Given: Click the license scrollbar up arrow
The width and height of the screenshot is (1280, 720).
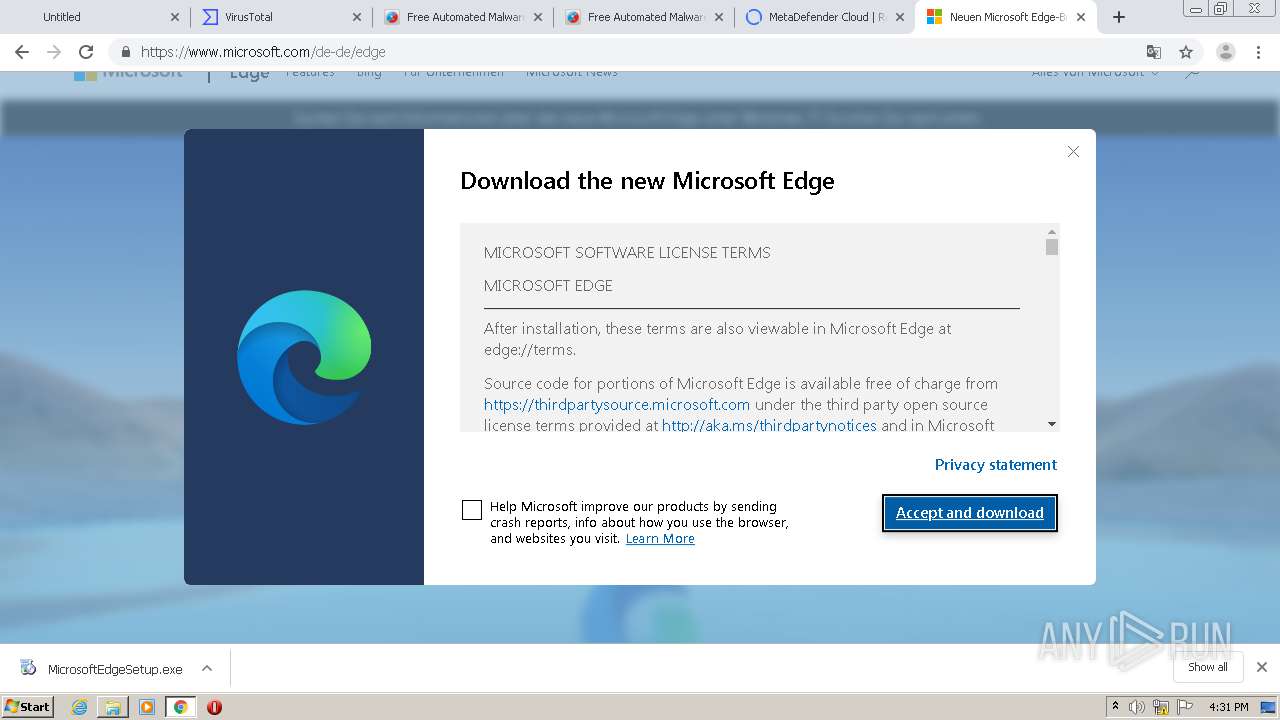Looking at the screenshot, I should pyautogui.click(x=1052, y=231).
